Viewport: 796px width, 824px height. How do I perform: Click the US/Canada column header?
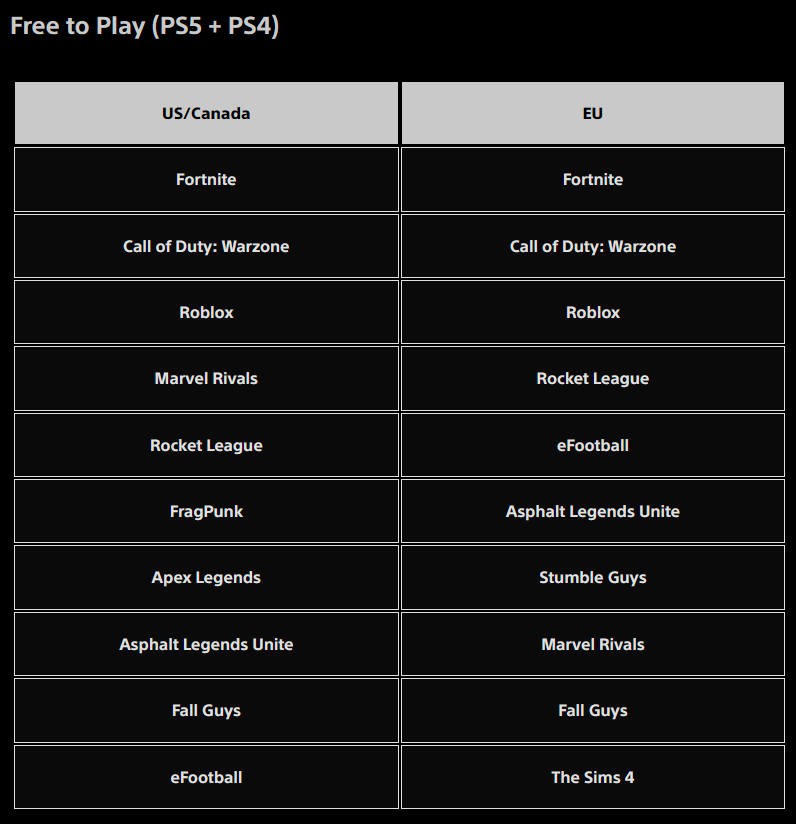[x=206, y=113]
